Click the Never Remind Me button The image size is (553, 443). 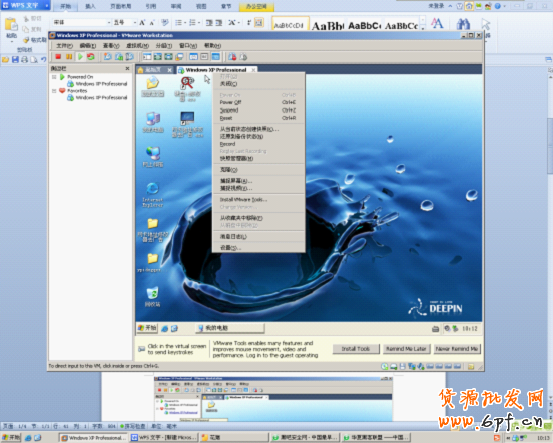456,349
